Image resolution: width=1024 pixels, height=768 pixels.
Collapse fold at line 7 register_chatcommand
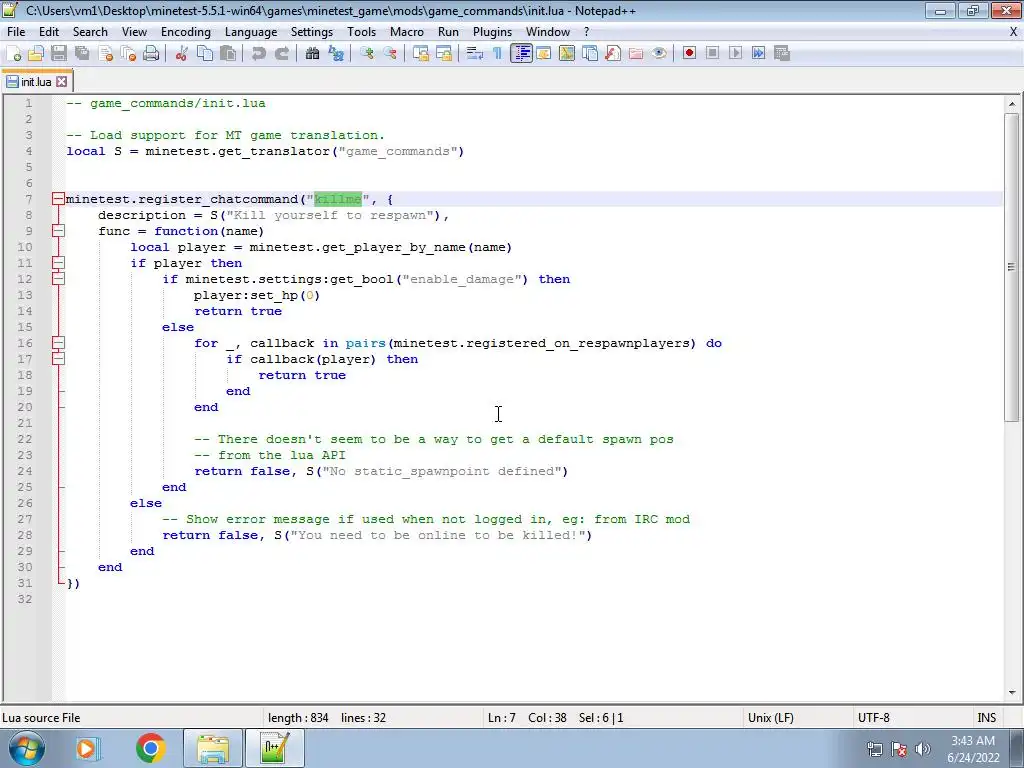tap(58, 199)
